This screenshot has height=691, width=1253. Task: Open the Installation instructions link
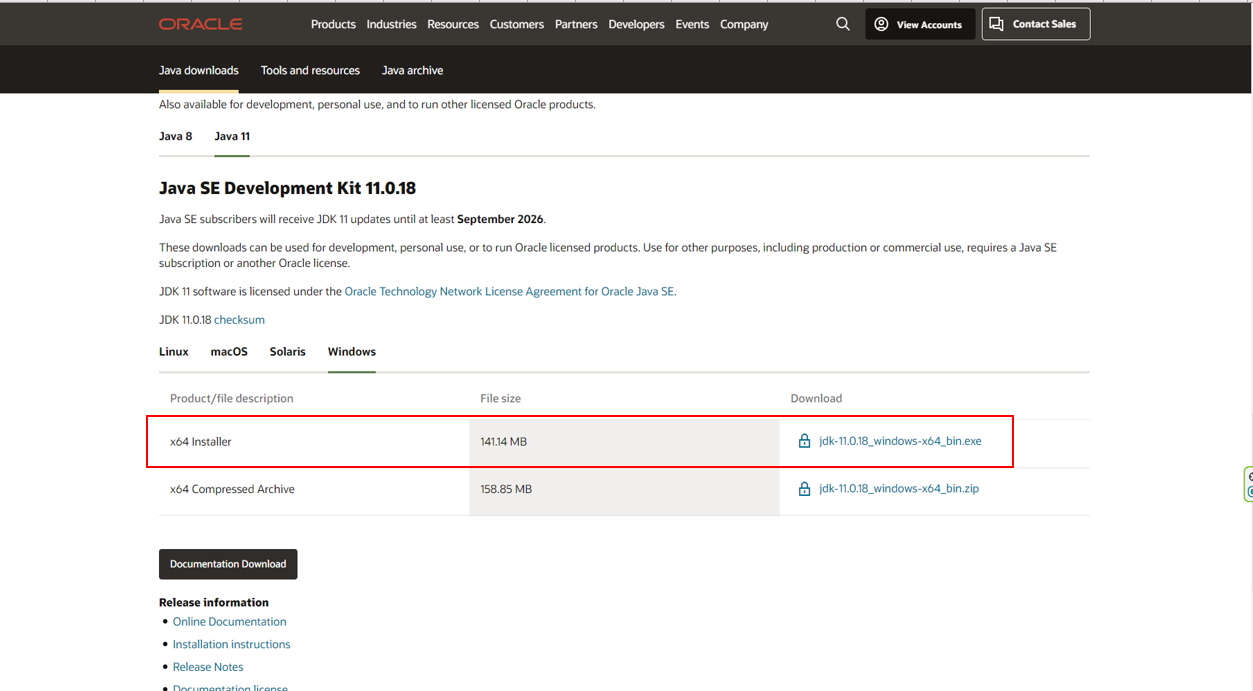(x=231, y=644)
